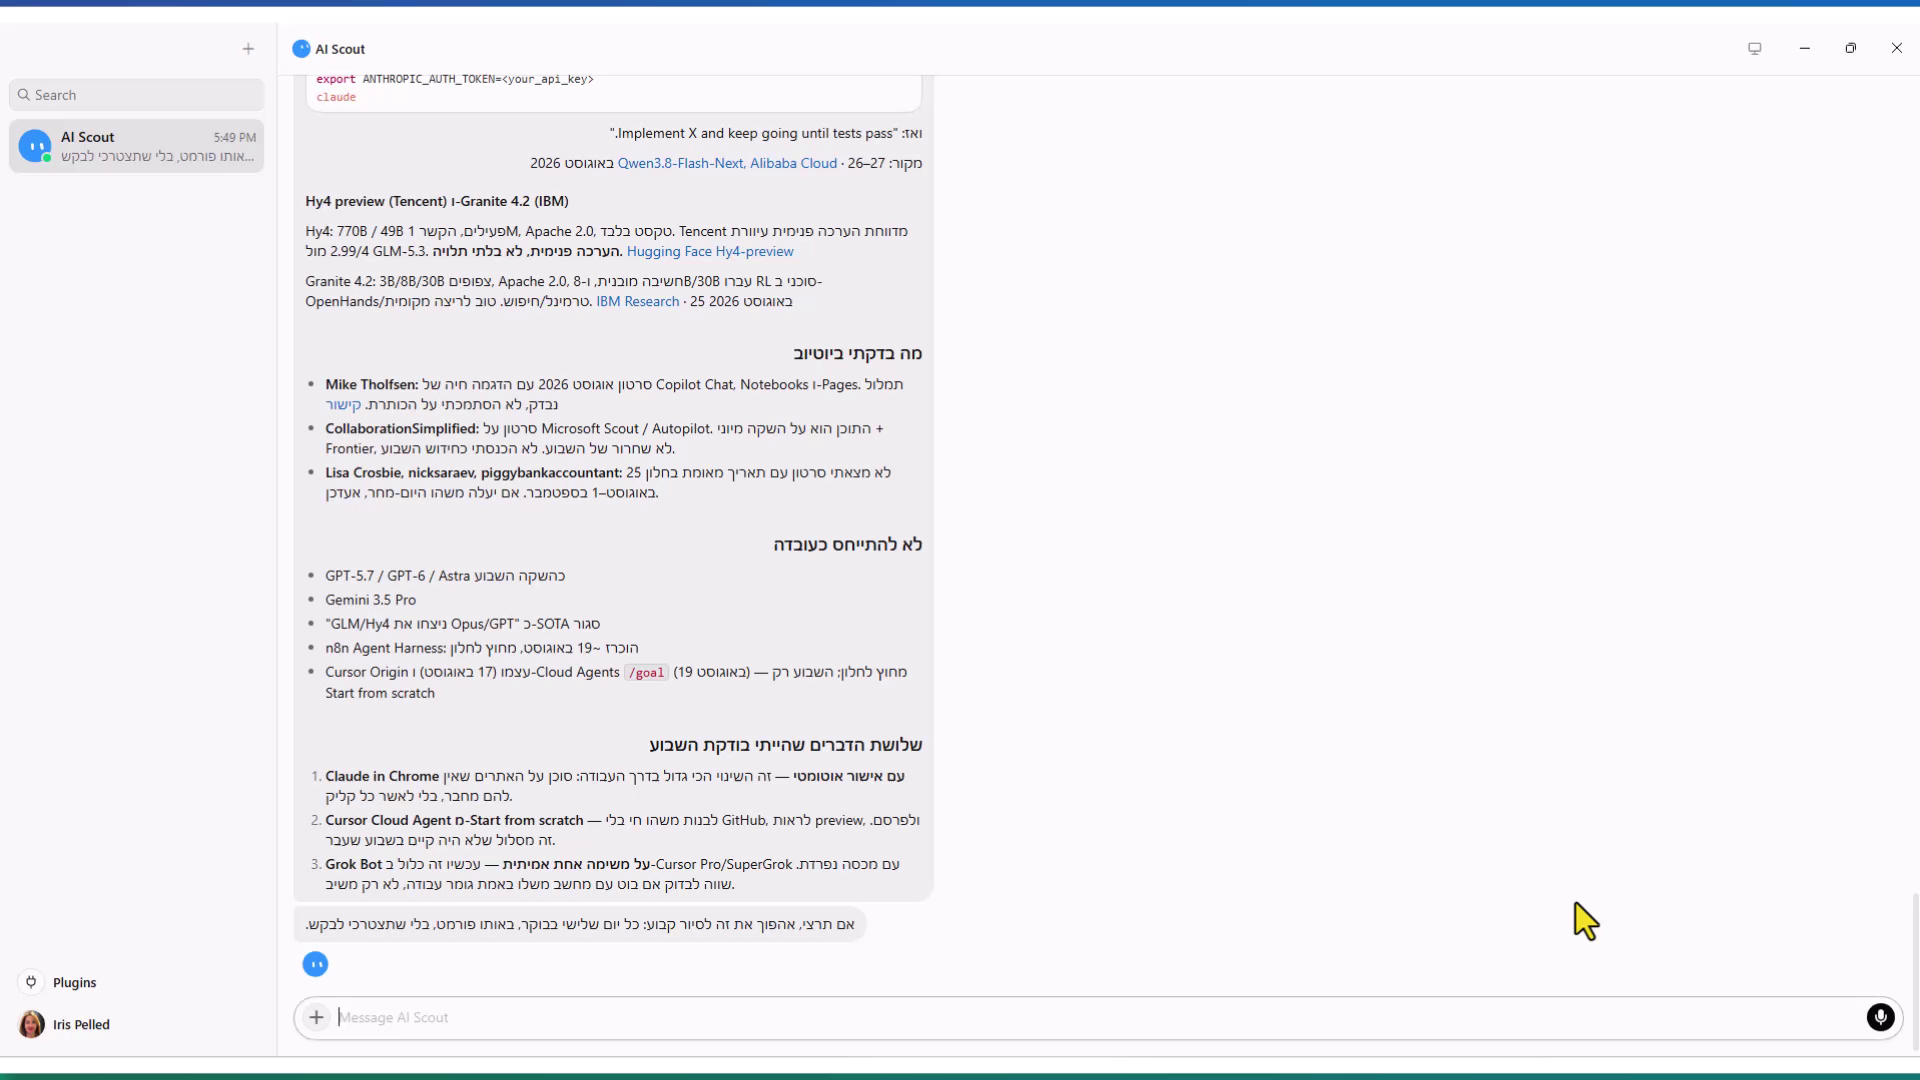Screen dimensions: 1920x1080
Task: Click the AI Scout typing indicator avatar
Action: click(x=315, y=964)
